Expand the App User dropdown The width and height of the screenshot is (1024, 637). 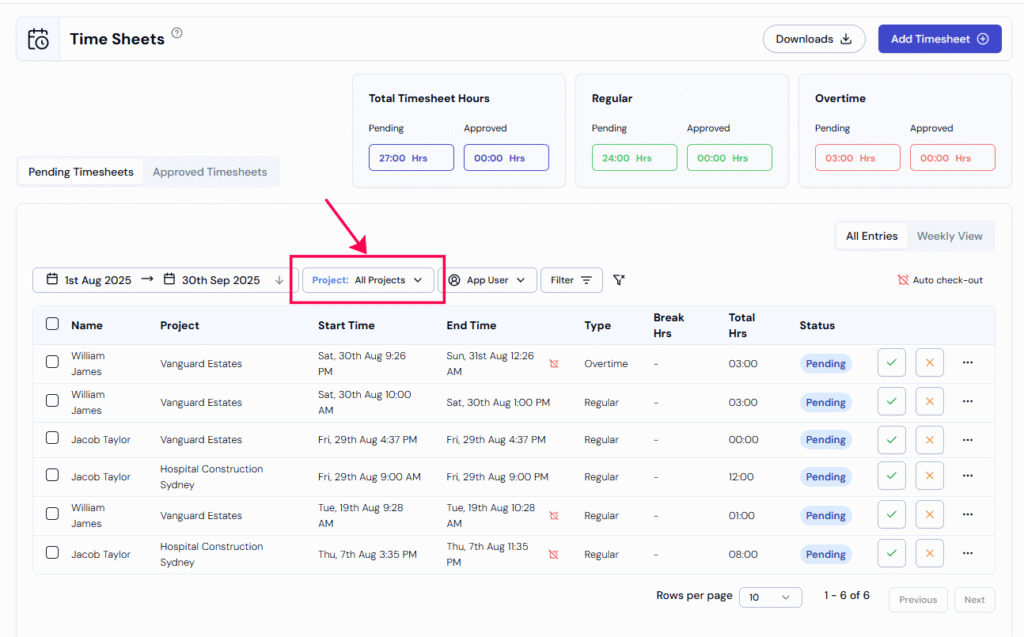(x=488, y=280)
